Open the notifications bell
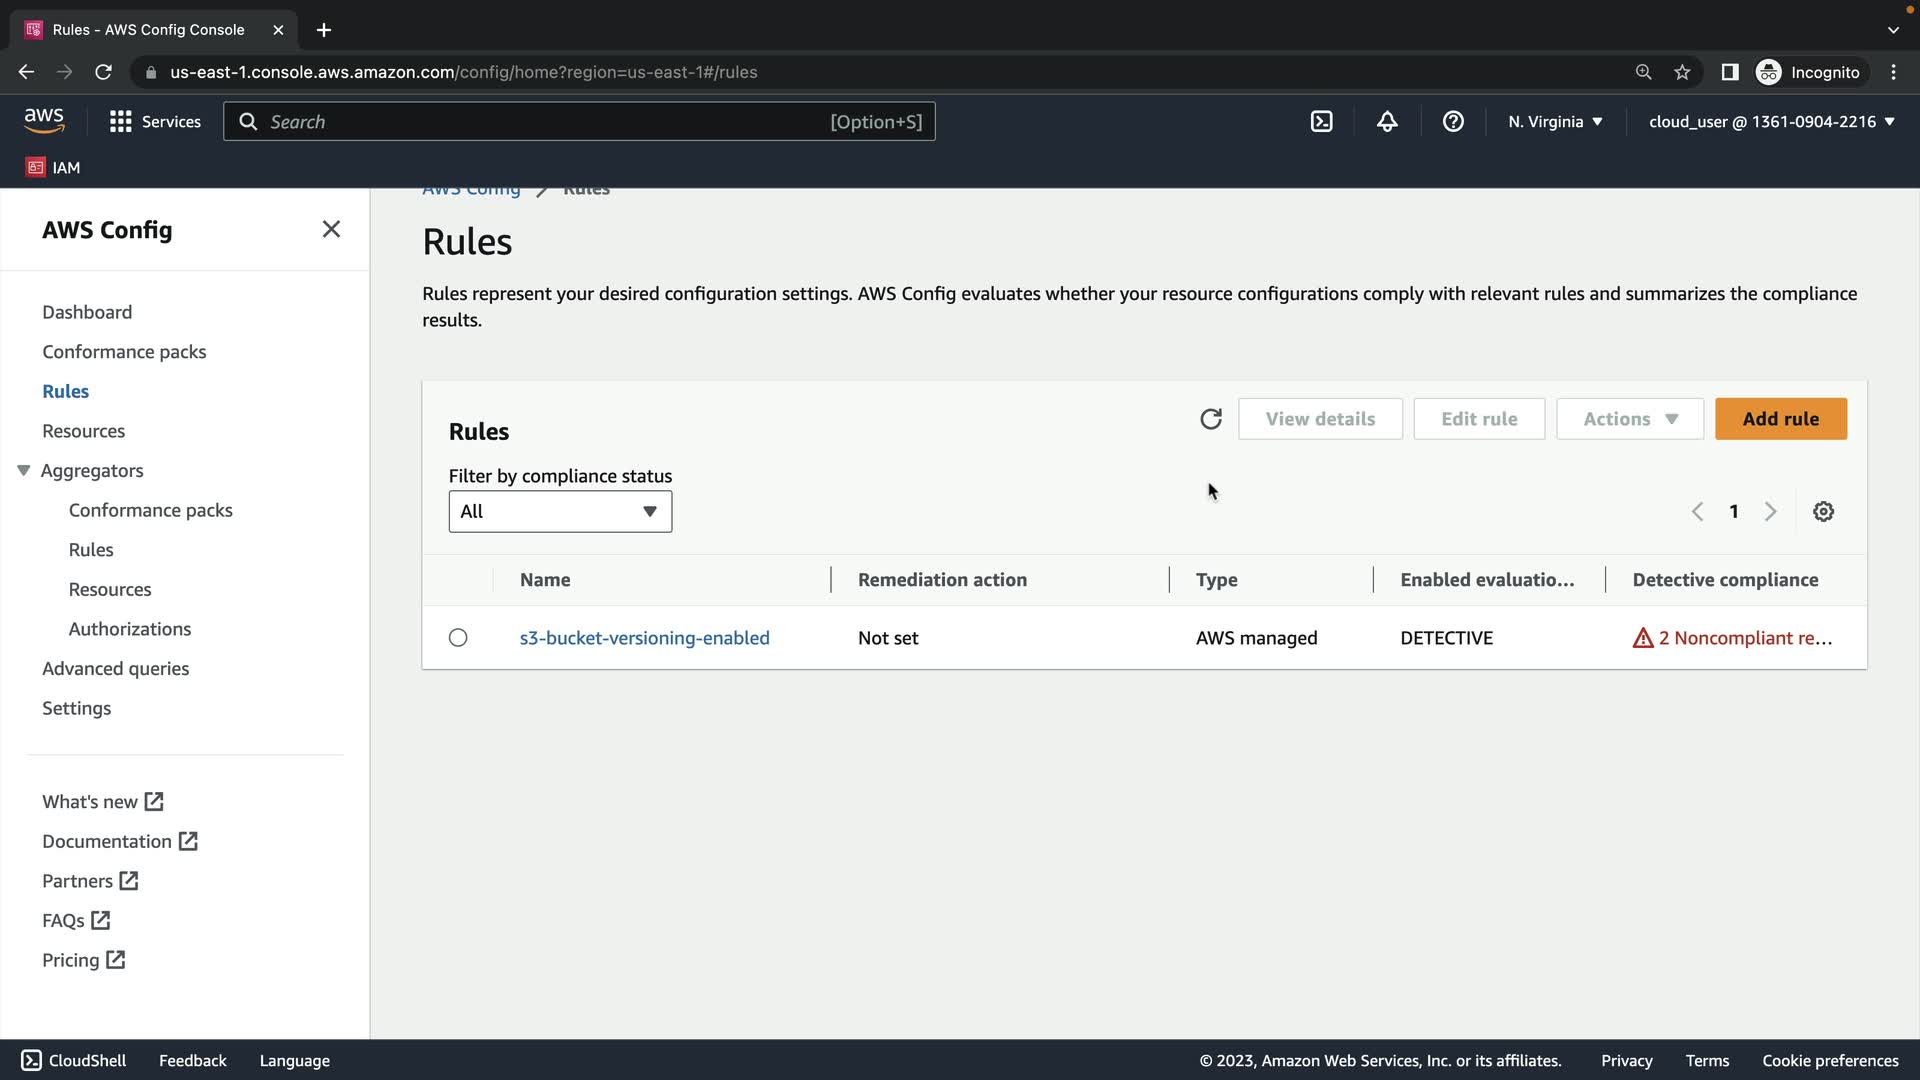1920x1080 pixels. point(1387,122)
